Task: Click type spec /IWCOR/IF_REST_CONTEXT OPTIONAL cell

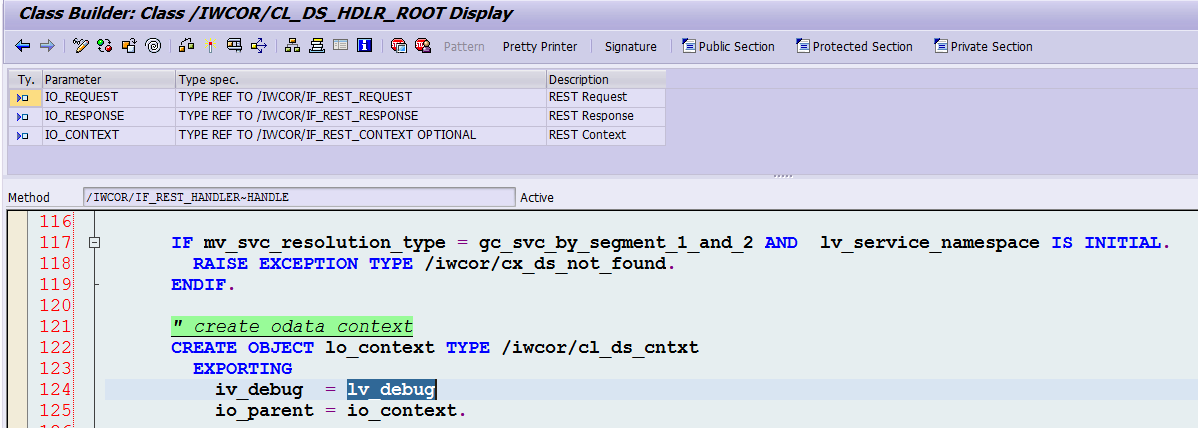Action: (x=361, y=135)
